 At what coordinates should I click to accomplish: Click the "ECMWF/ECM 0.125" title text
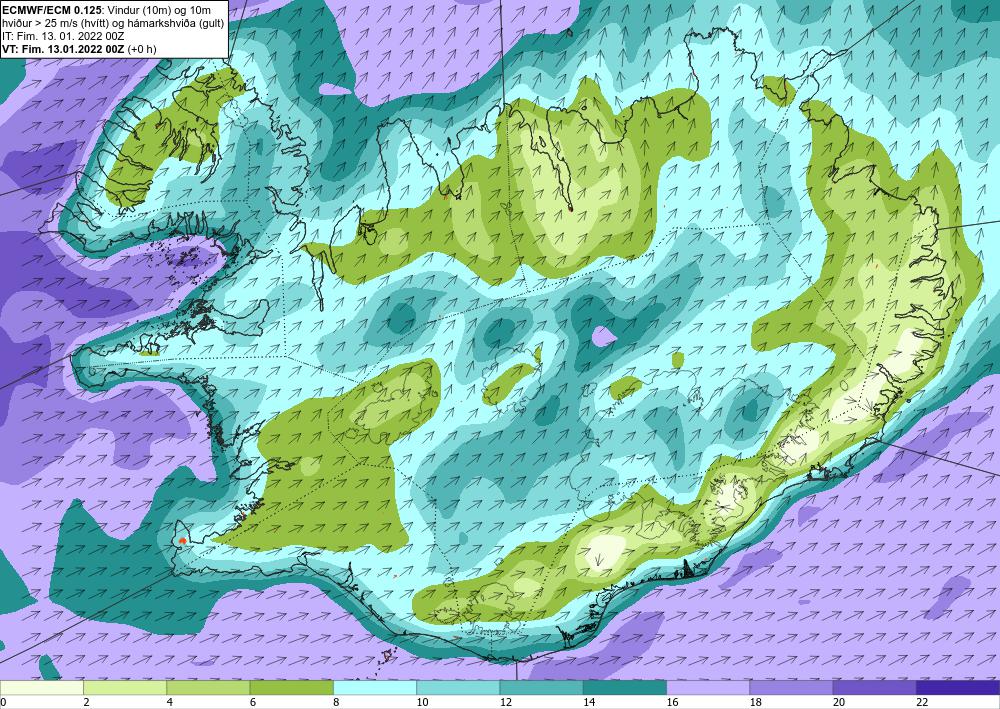(x=50, y=10)
